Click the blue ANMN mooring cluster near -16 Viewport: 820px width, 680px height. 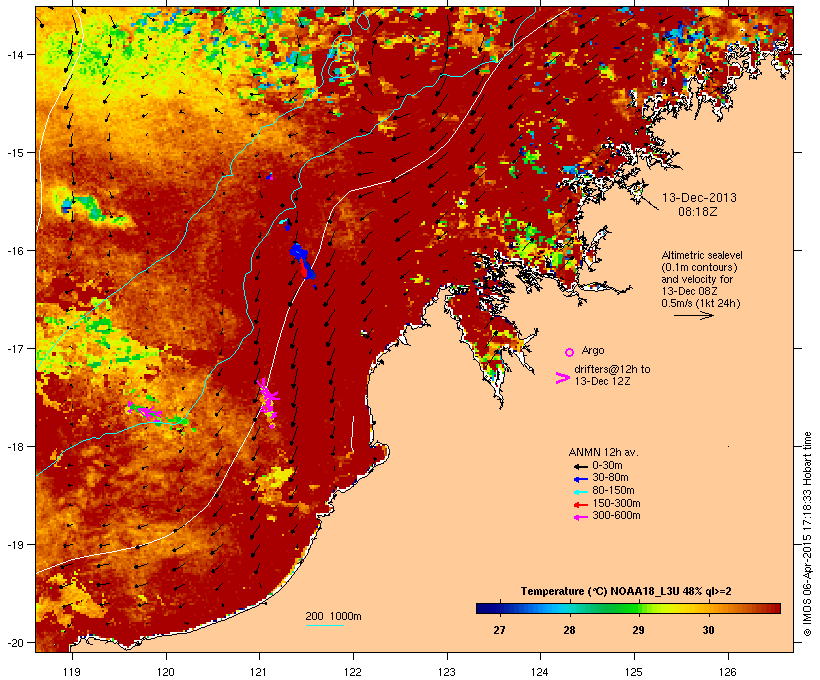(303, 262)
